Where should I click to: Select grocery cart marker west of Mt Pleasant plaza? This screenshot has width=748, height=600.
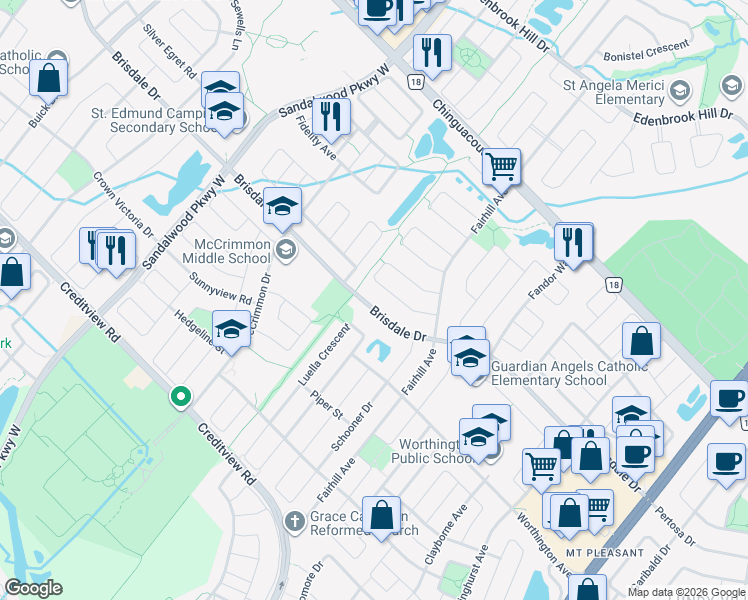tap(541, 467)
